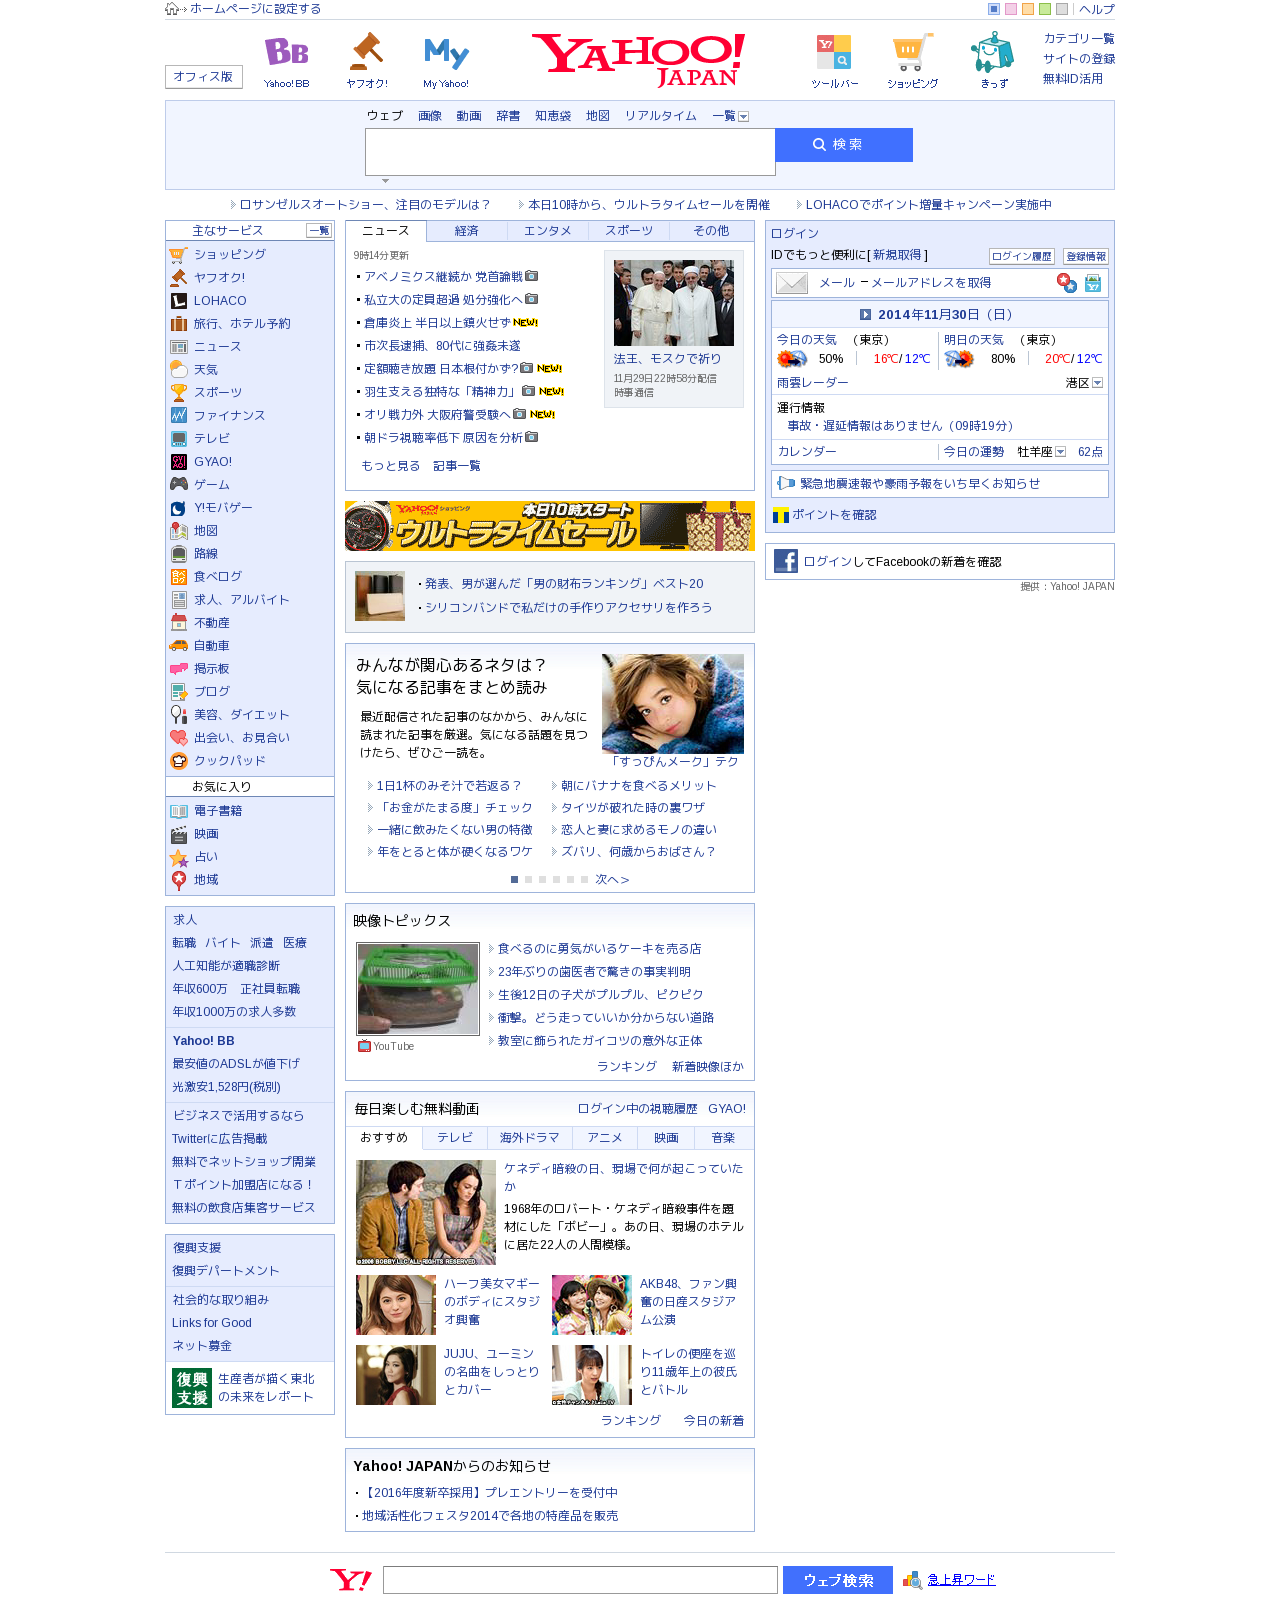
Task: Open the ウルトラタイムセール banner
Action: pyautogui.click(x=550, y=526)
